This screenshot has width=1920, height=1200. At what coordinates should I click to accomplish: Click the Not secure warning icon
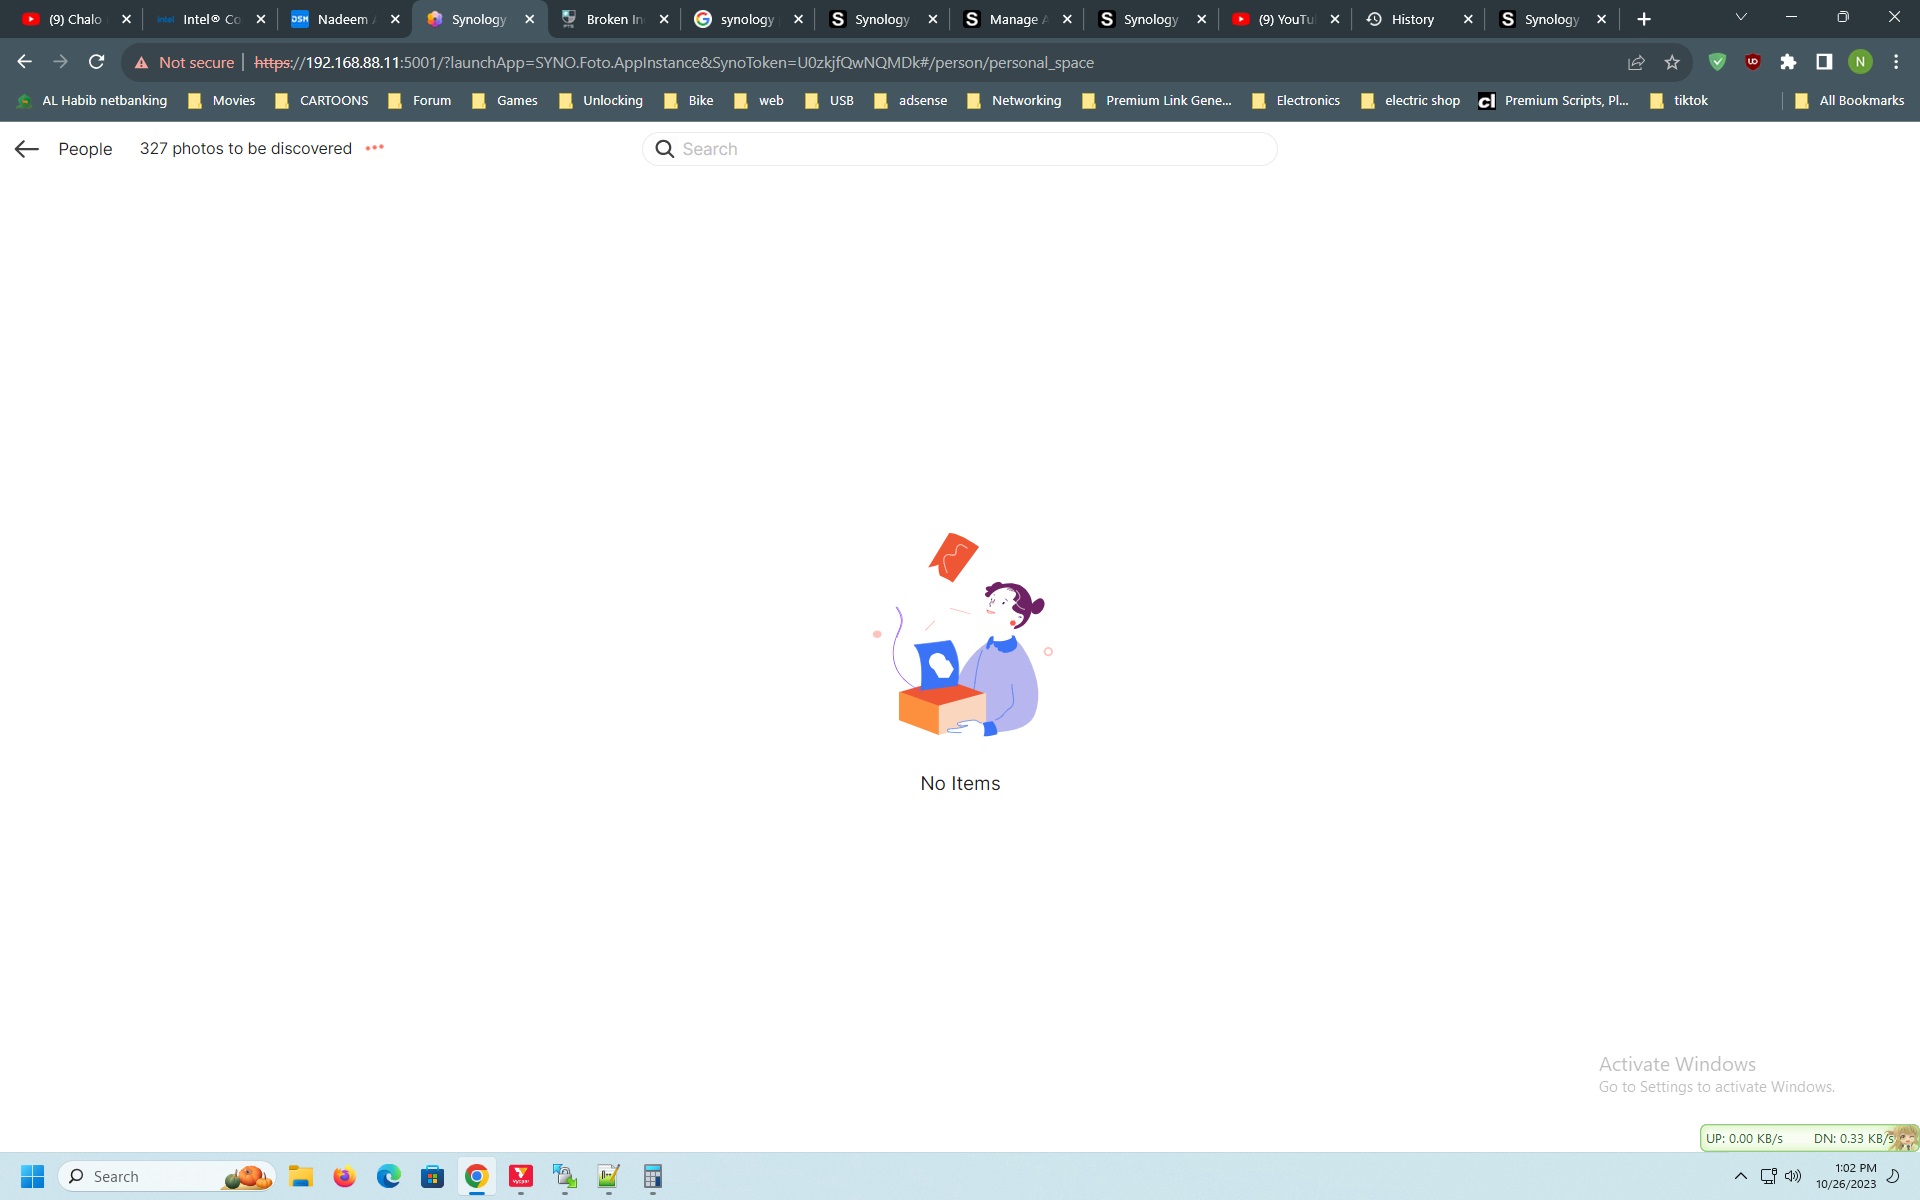141,61
